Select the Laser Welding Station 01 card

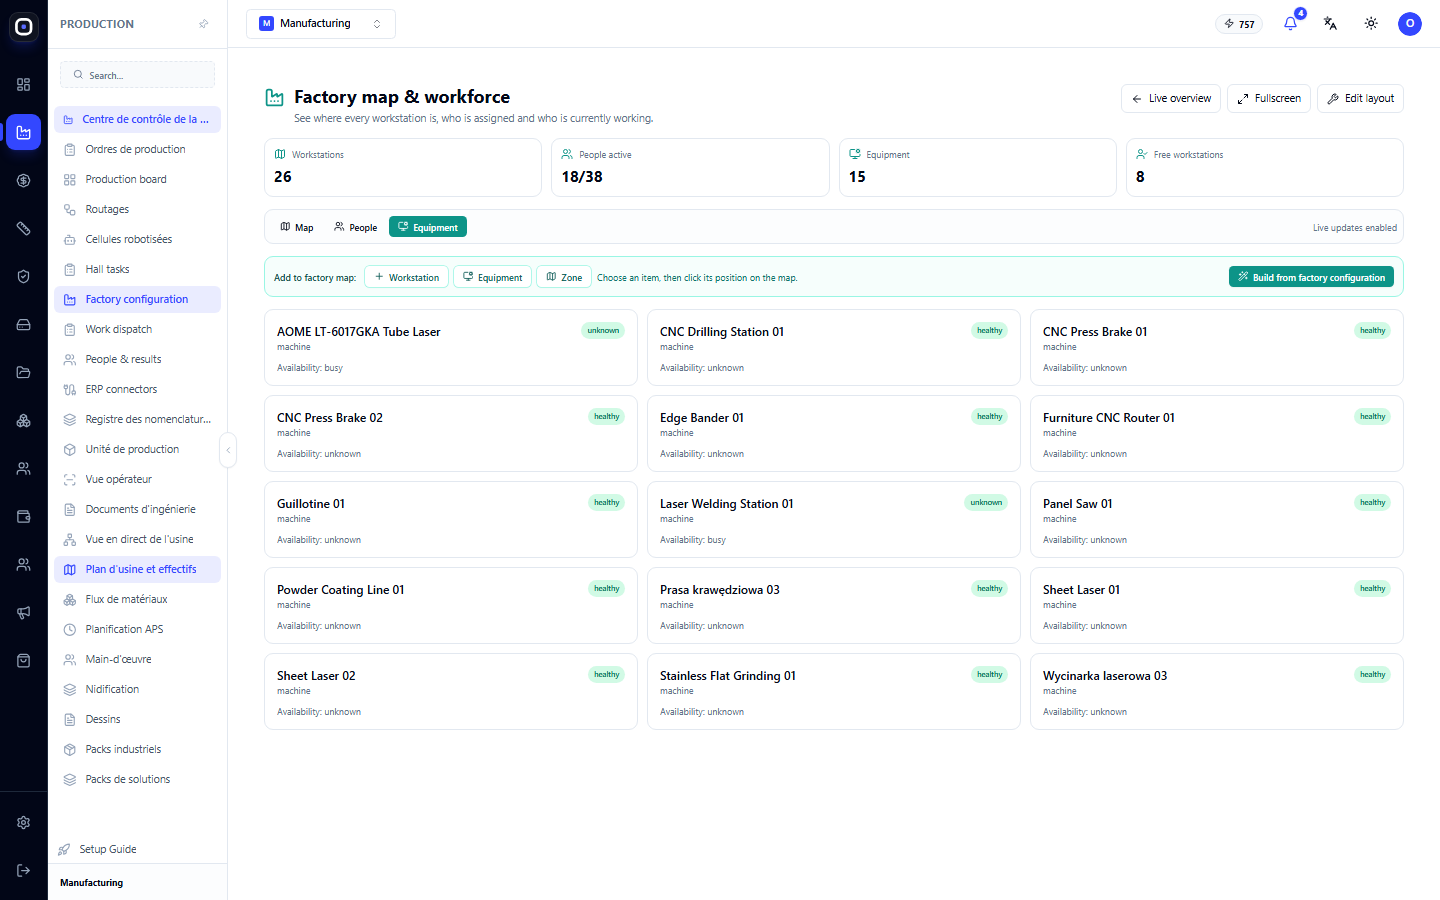tap(834, 519)
